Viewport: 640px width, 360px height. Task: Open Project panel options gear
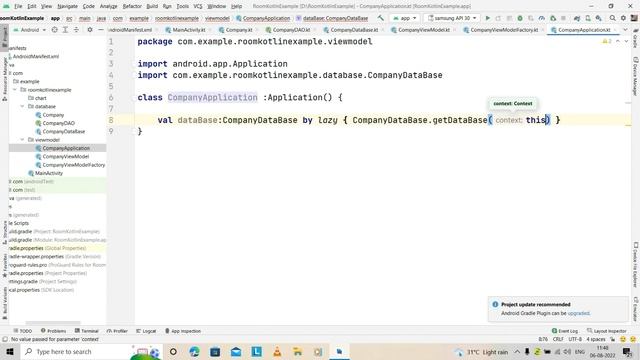click(x=90, y=30)
